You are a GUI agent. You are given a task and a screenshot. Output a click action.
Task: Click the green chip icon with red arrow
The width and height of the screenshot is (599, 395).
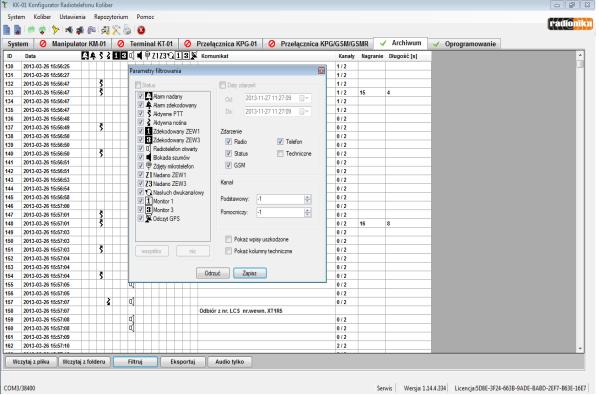42,30
